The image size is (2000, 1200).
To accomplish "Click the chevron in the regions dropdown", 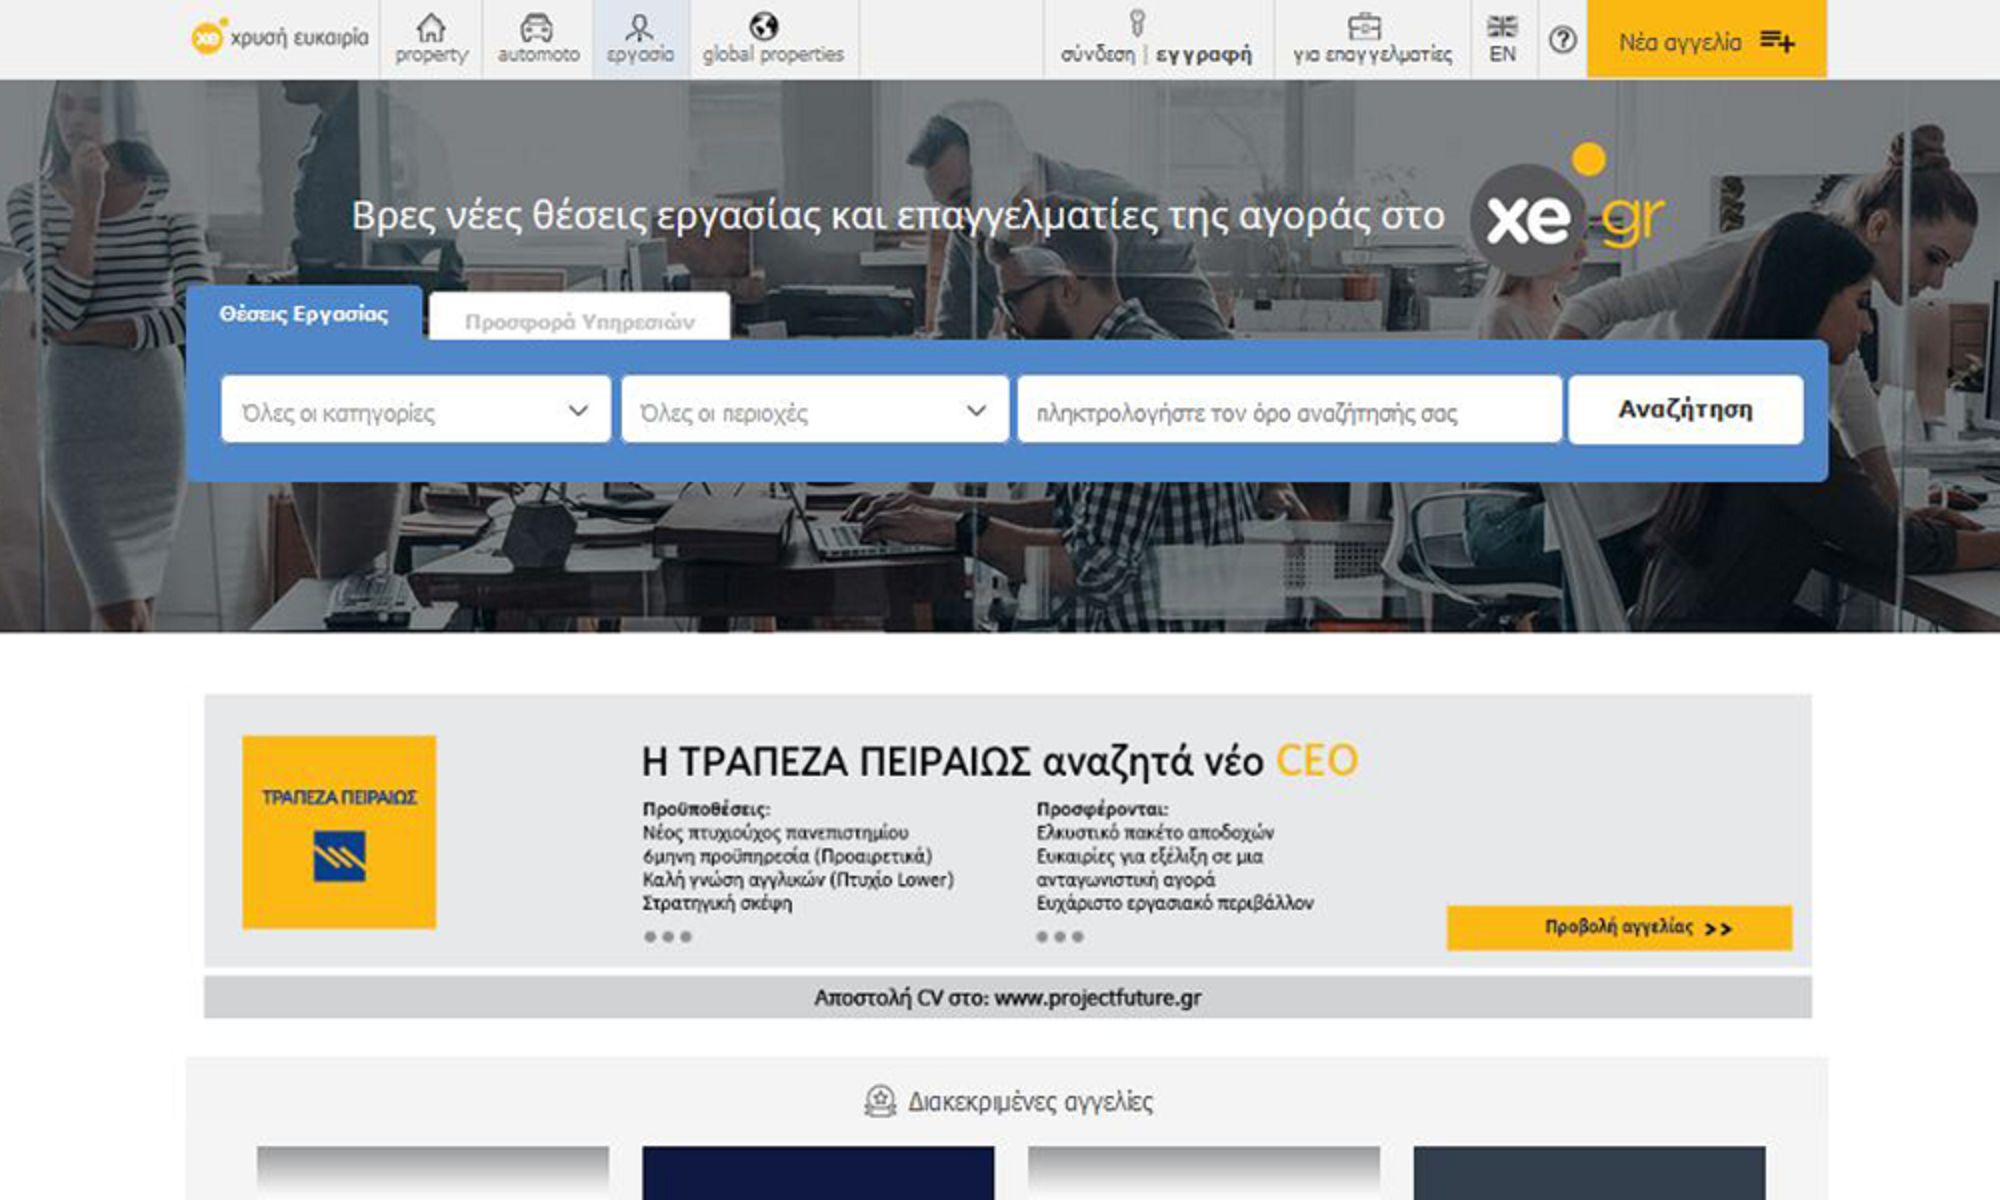I will point(976,410).
